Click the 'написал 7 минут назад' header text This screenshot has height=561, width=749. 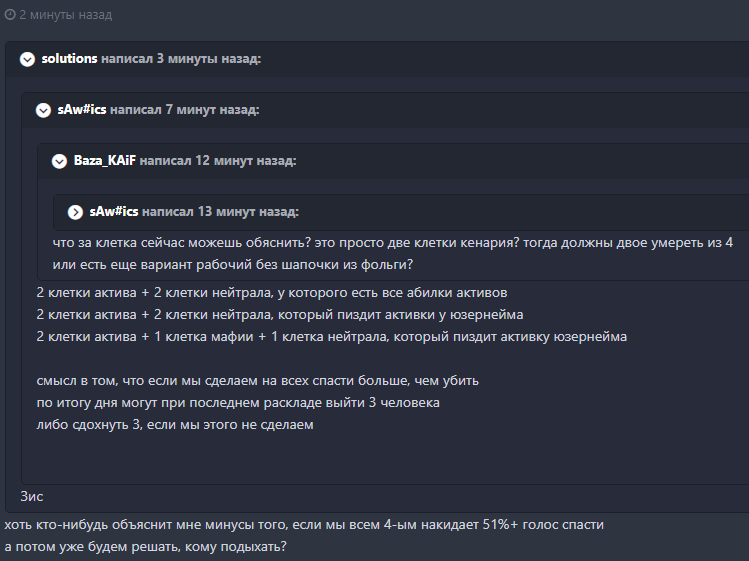click(184, 110)
